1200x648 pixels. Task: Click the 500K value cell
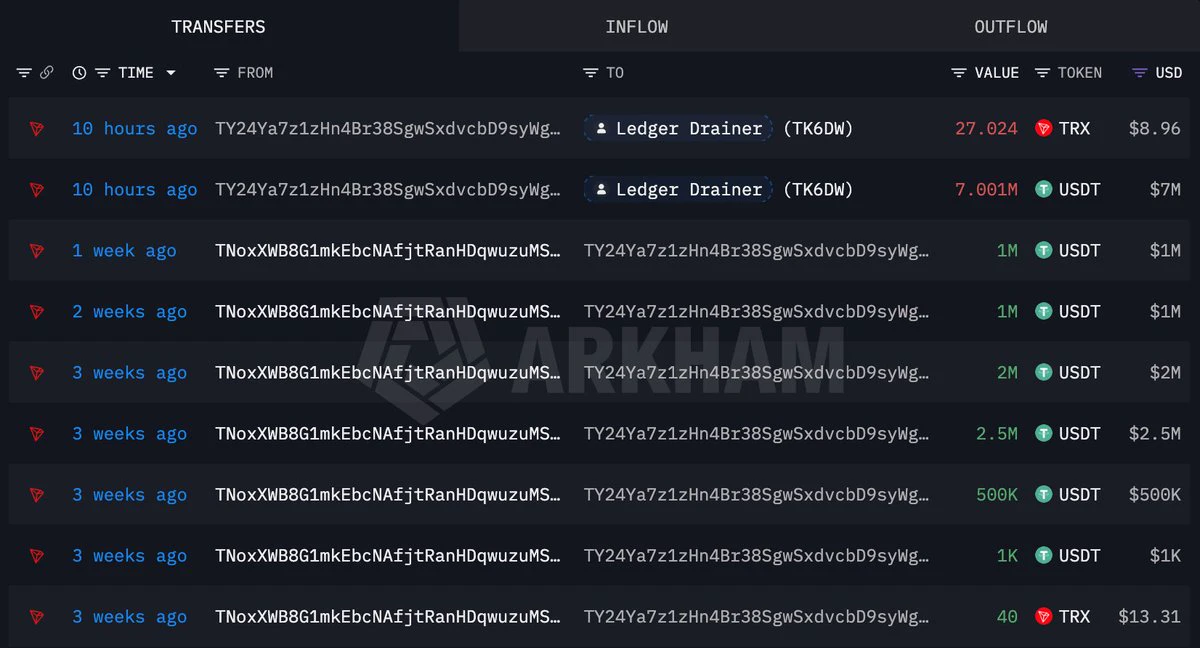997,495
